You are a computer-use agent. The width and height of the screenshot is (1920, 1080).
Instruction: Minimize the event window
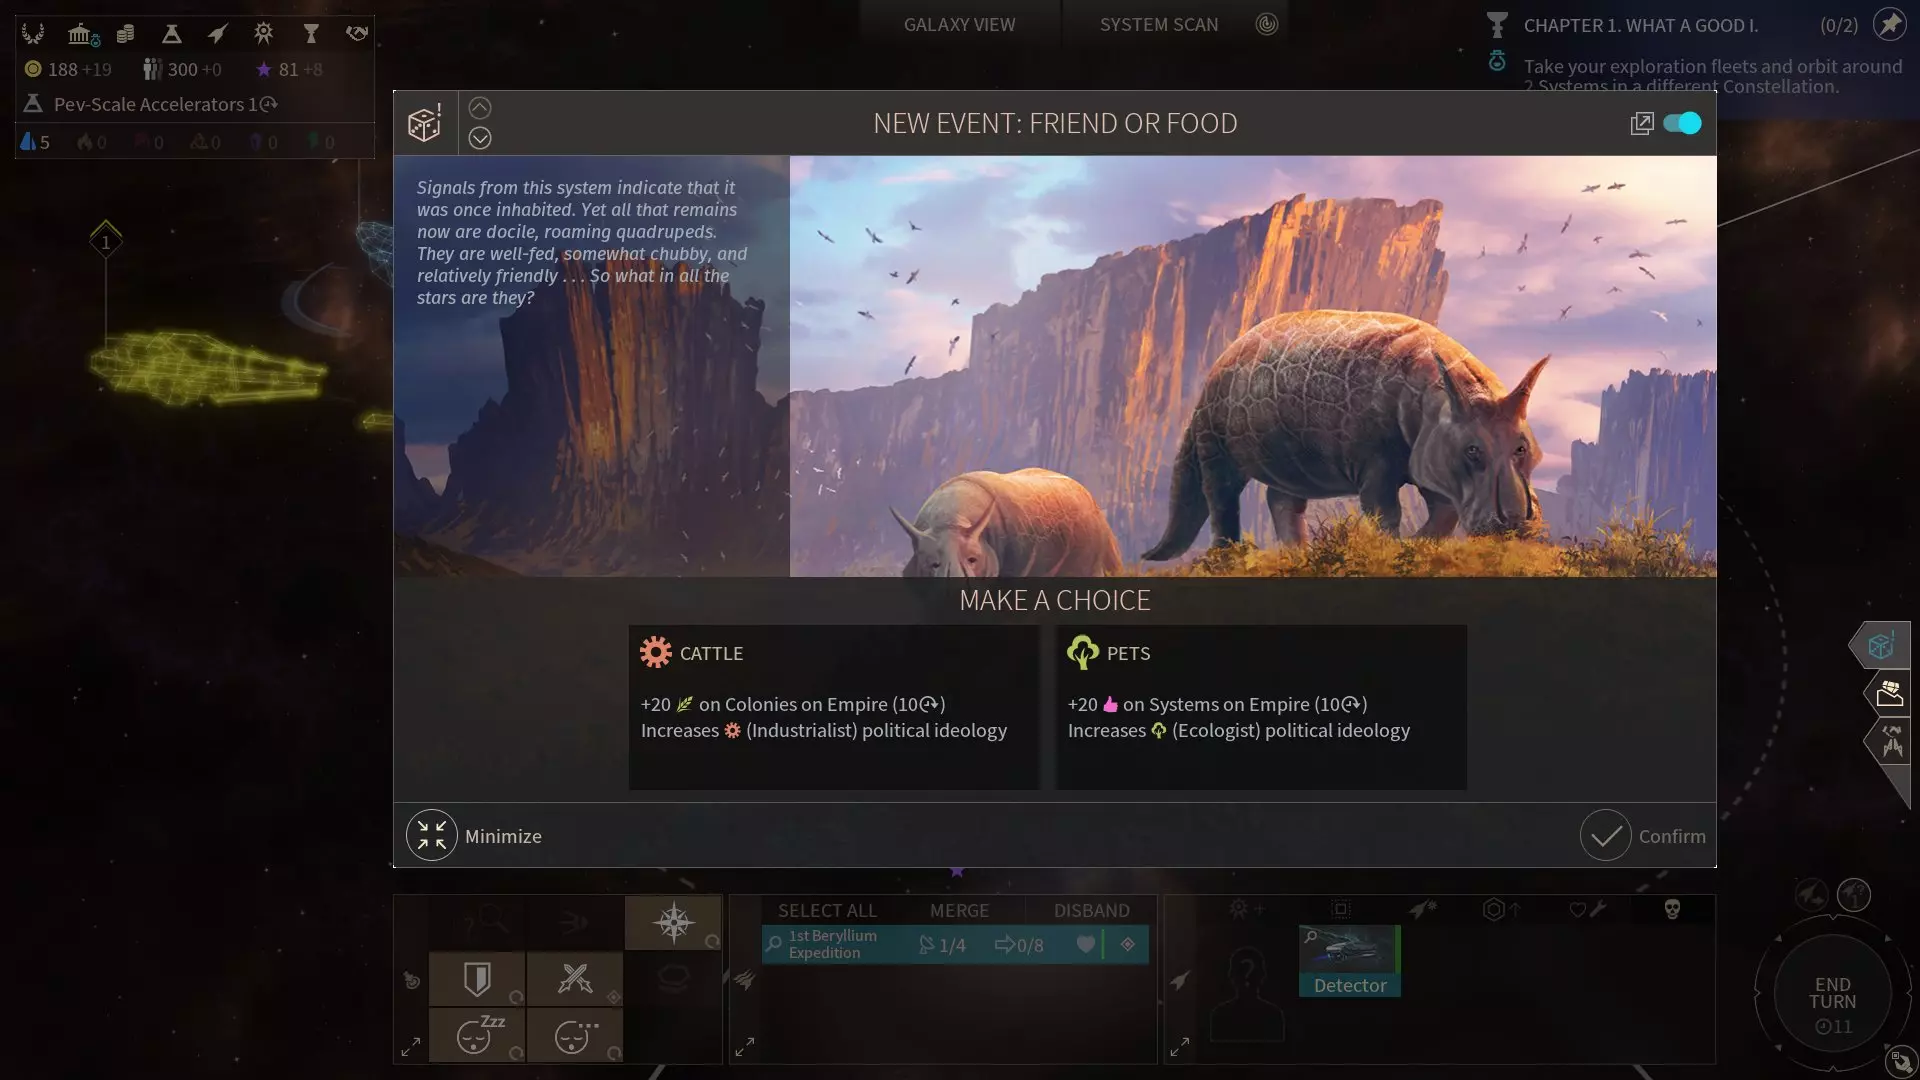(475, 835)
